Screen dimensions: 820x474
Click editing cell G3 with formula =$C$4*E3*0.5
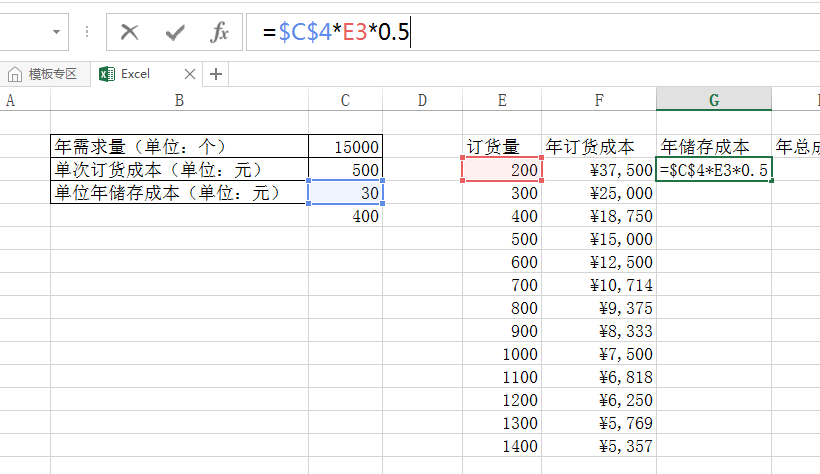click(714, 170)
